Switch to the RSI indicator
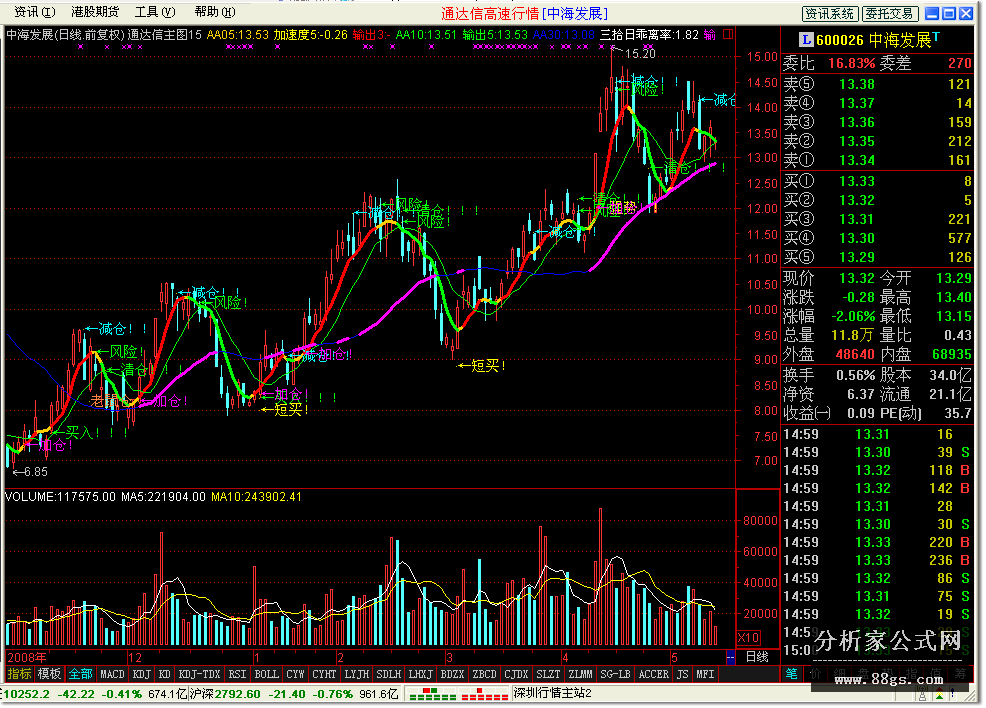 [x=237, y=674]
